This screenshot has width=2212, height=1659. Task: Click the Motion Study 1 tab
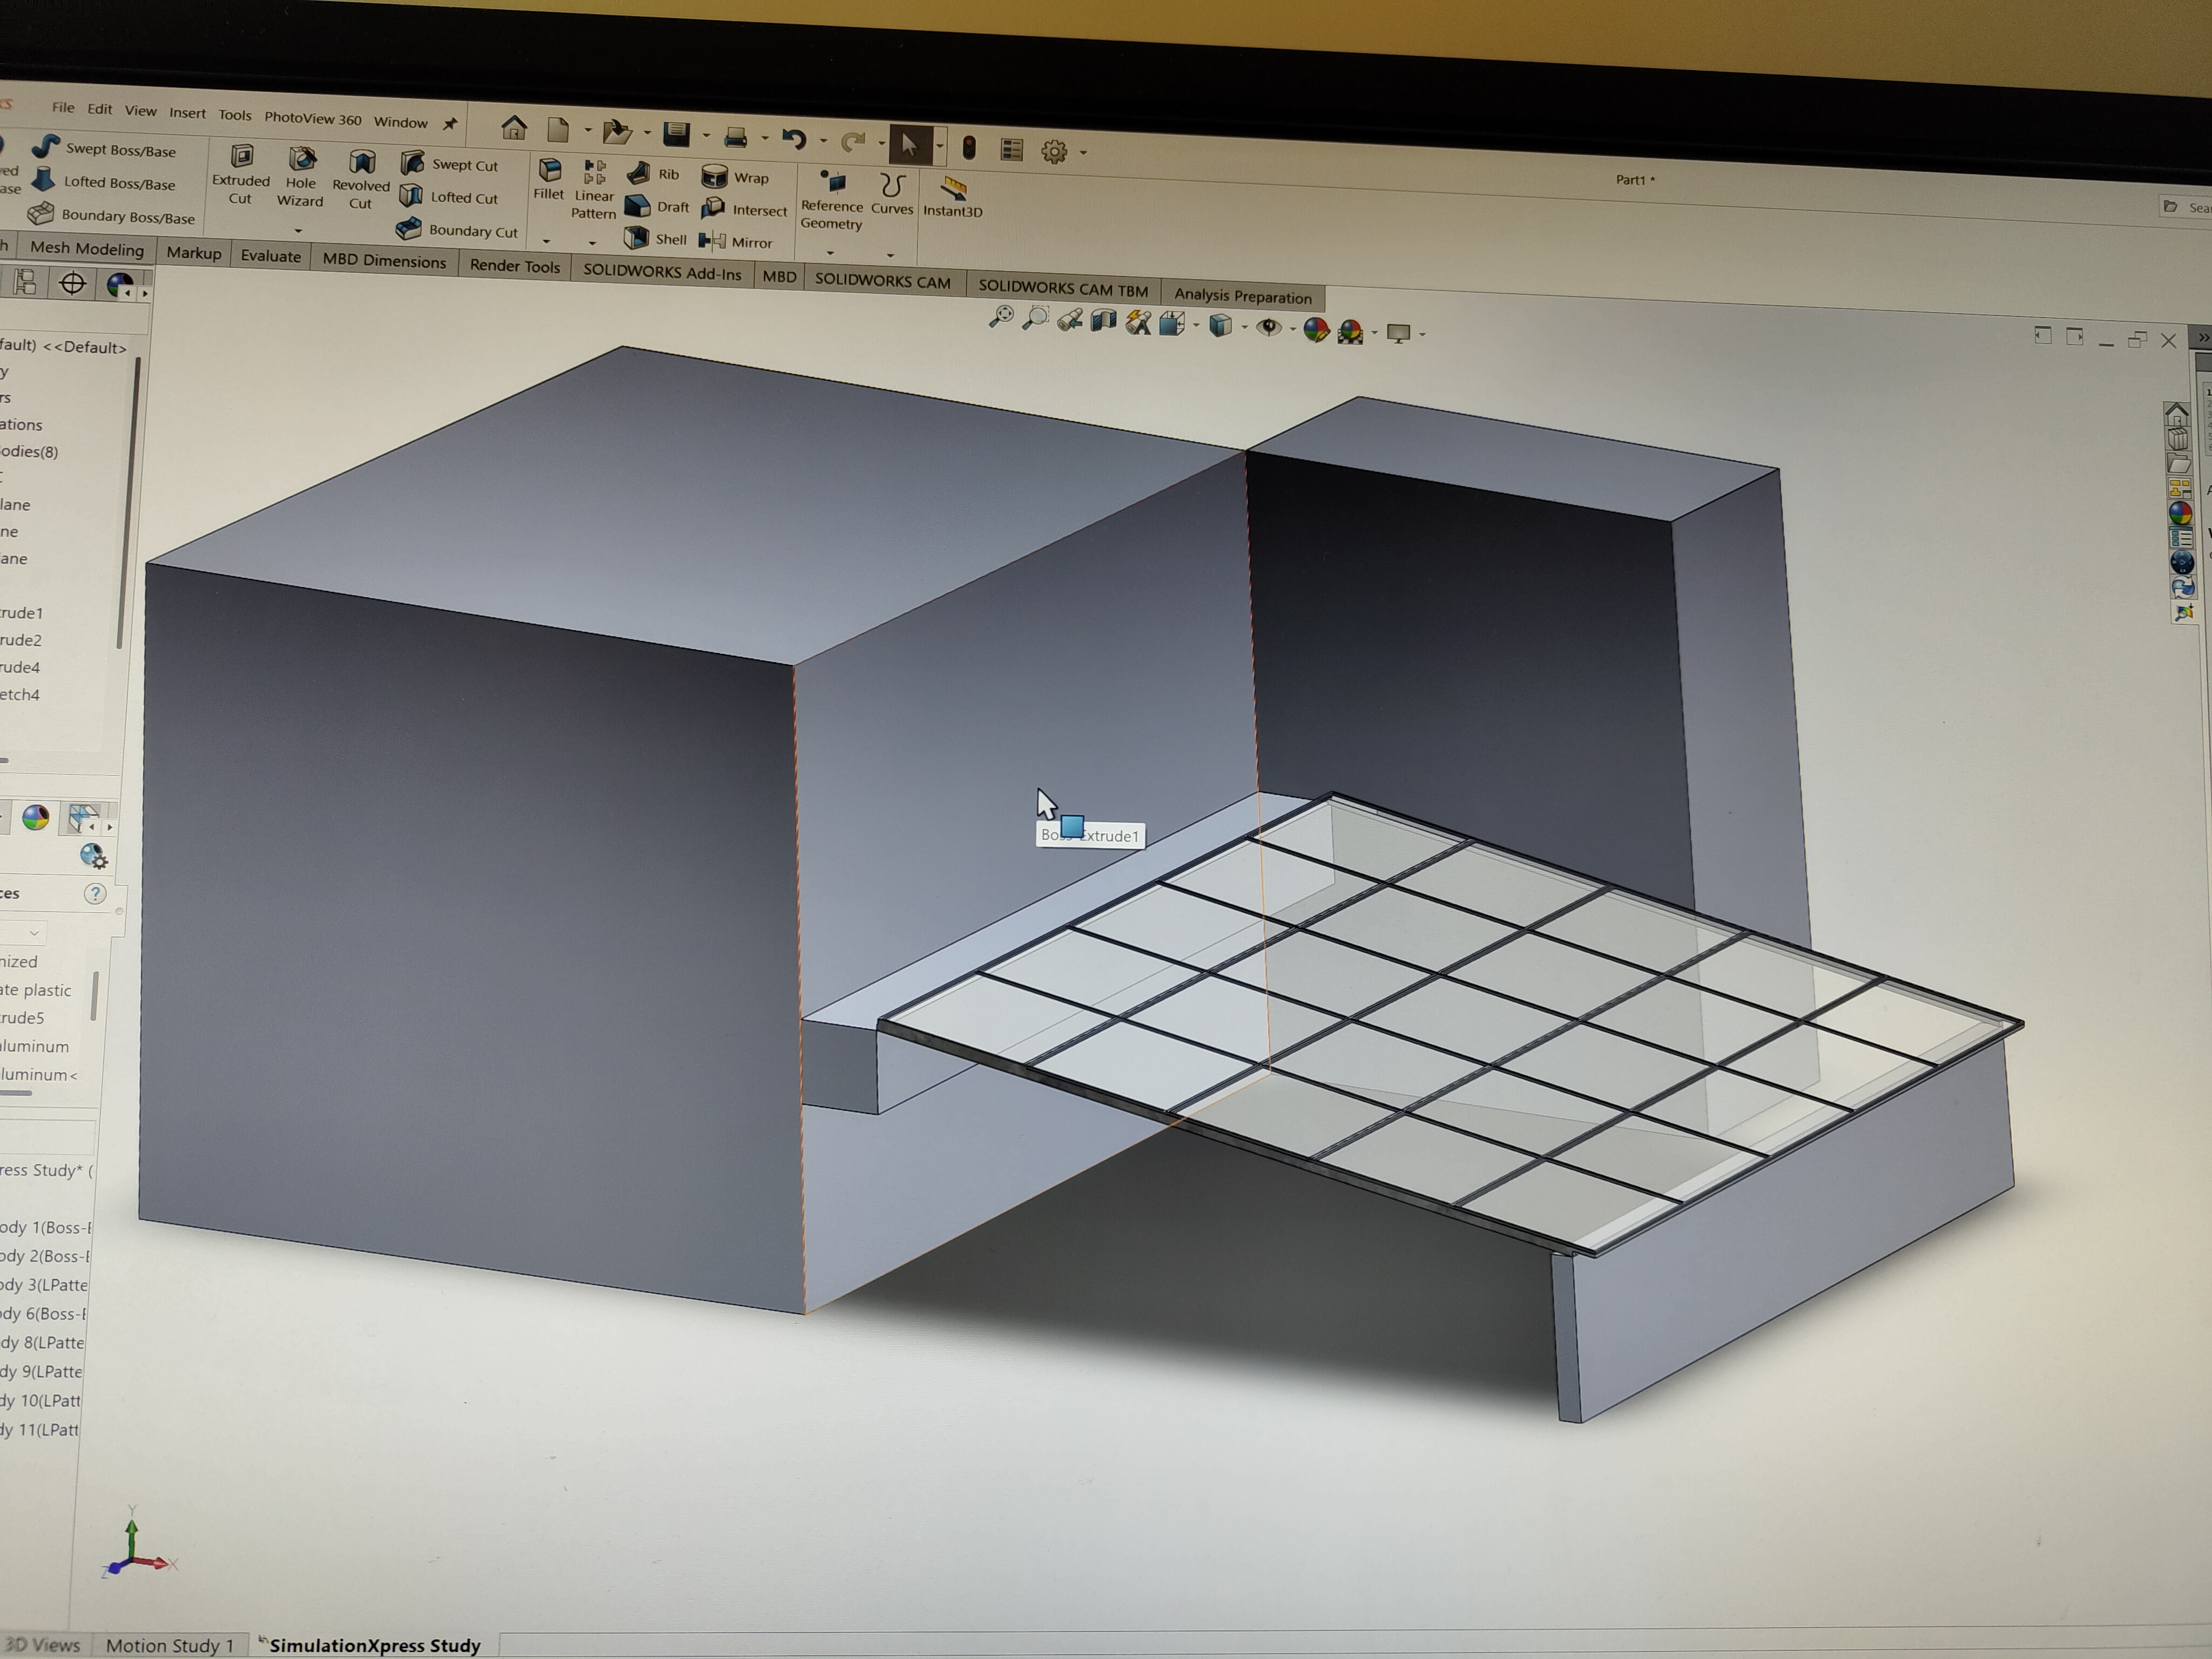(x=169, y=1645)
